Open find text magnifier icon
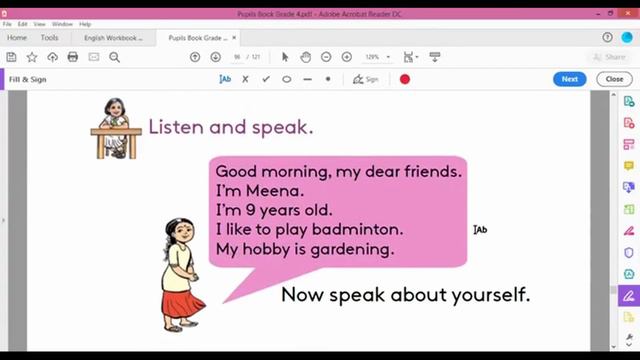This screenshot has width=640, height=360. click(115, 57)
